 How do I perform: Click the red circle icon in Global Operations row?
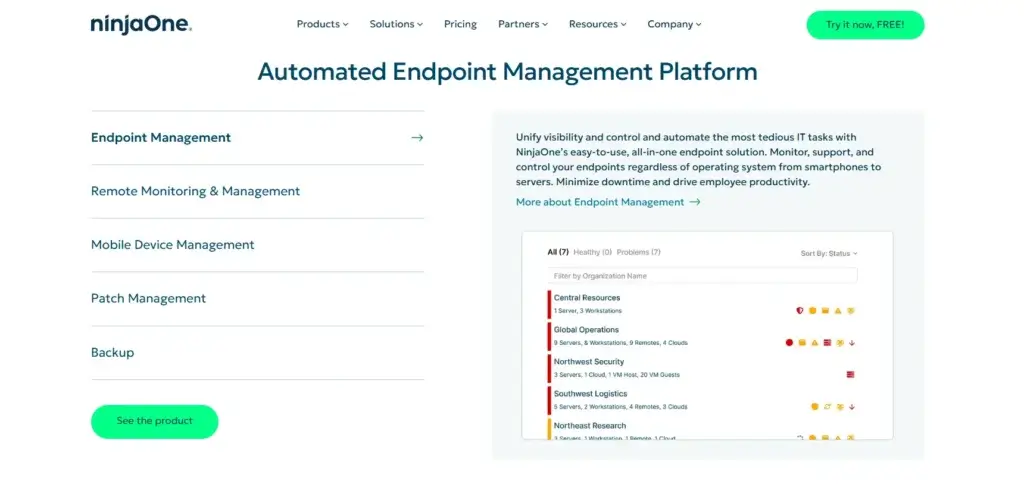[x=789, y=342]
